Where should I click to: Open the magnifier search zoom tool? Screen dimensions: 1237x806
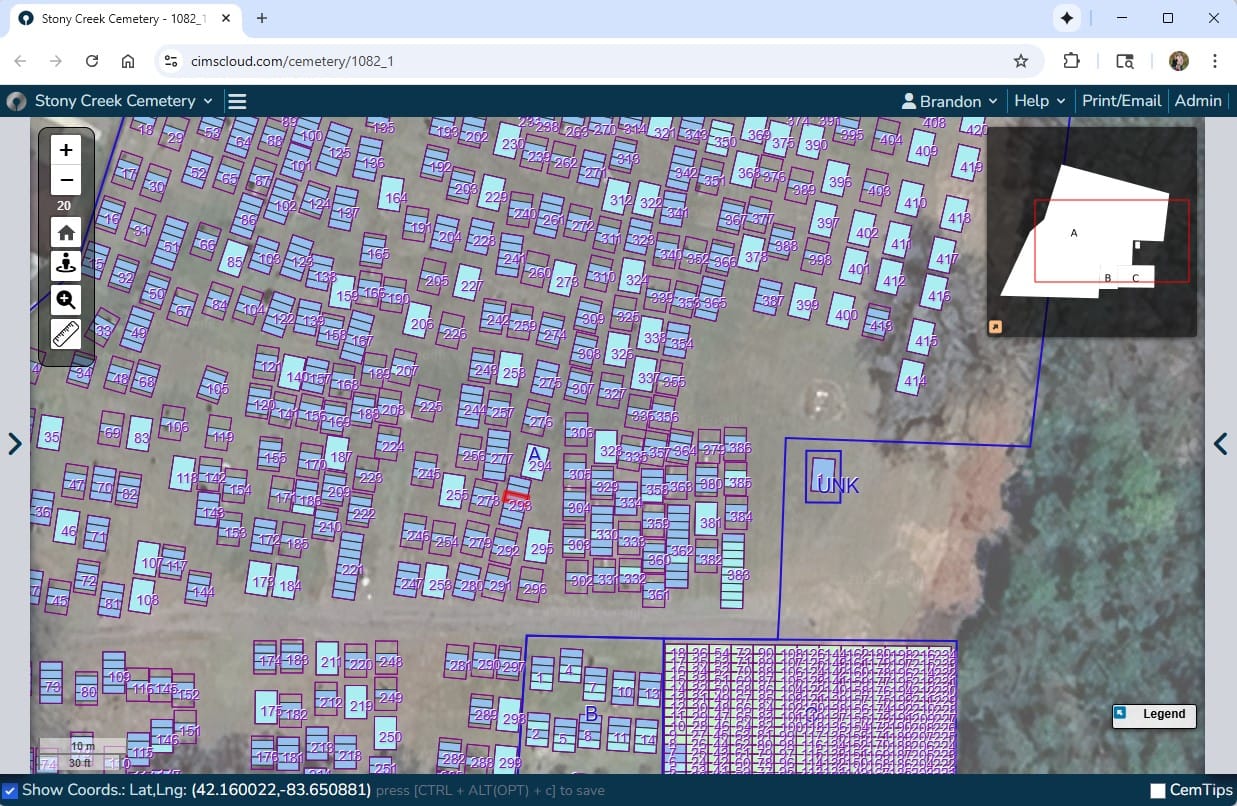click(66, 300)
